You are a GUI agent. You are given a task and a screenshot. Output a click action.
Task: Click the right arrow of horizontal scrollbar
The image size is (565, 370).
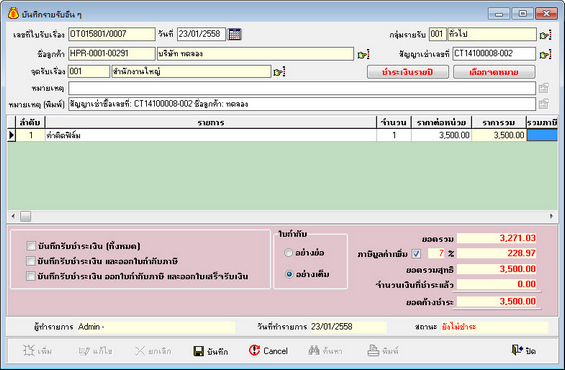tap(551, 216)
